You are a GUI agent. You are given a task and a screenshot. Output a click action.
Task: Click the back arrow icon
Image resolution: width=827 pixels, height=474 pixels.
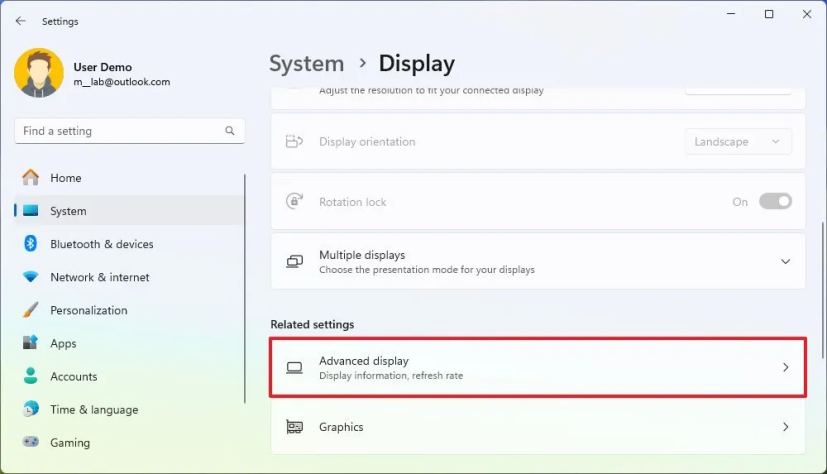(x=21, y=21)
